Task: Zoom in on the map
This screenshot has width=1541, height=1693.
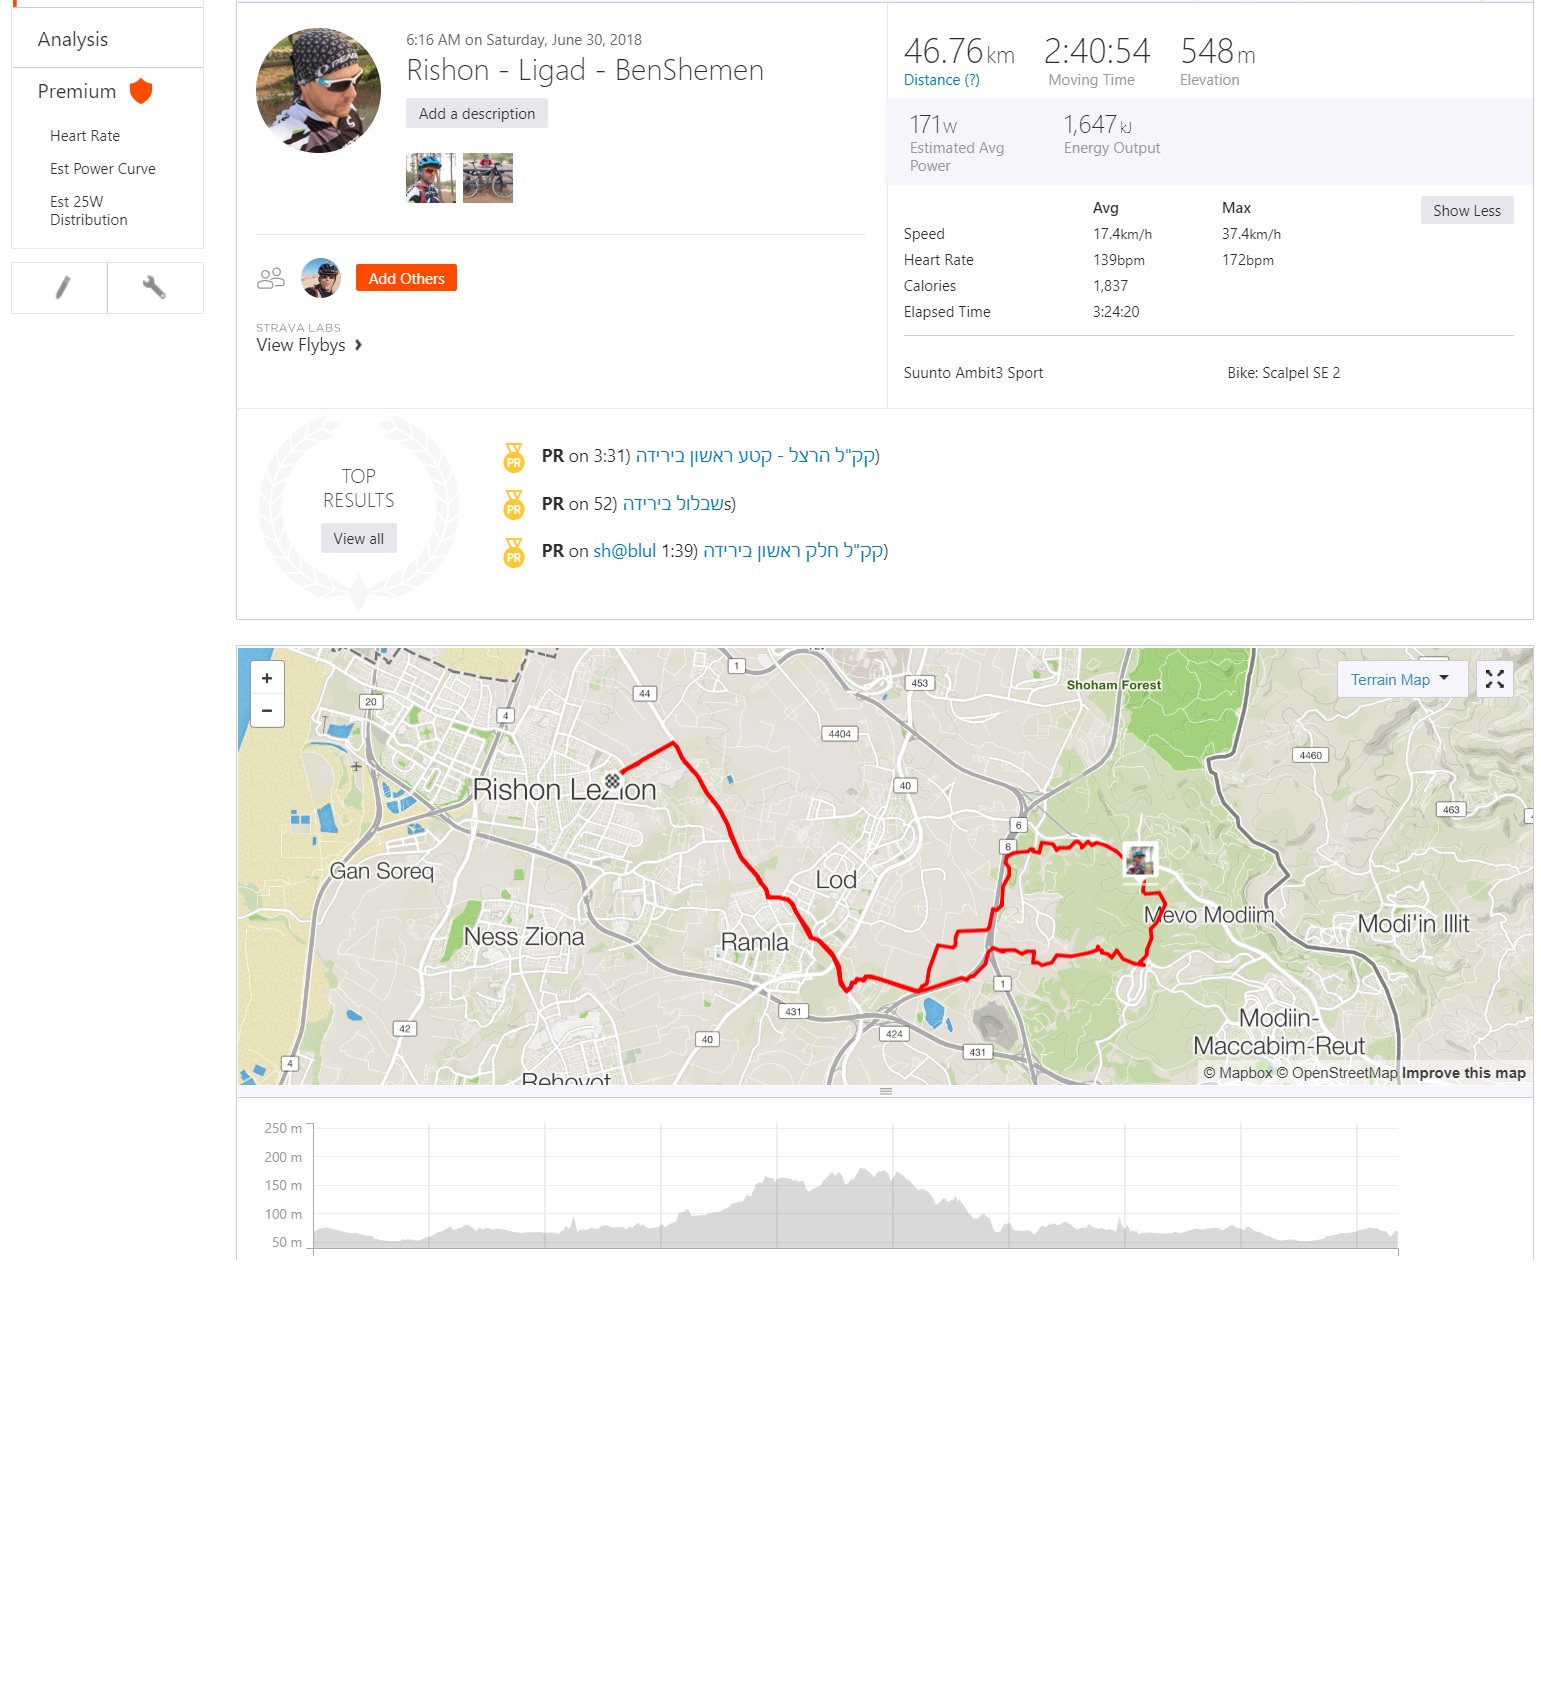Action: click(267, 678)
